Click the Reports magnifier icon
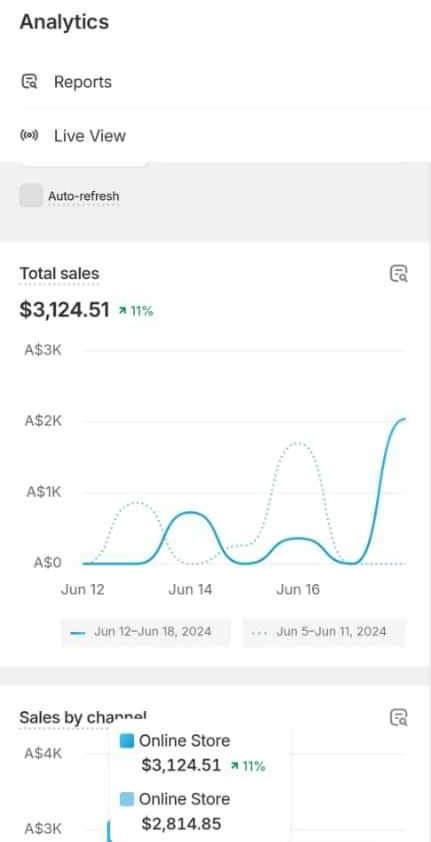This screenshot has height=842, width=431. tap(30, 82)
